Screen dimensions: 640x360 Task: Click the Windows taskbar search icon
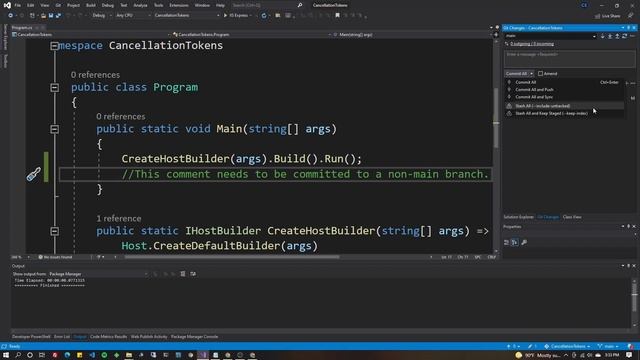pos(18,355)
